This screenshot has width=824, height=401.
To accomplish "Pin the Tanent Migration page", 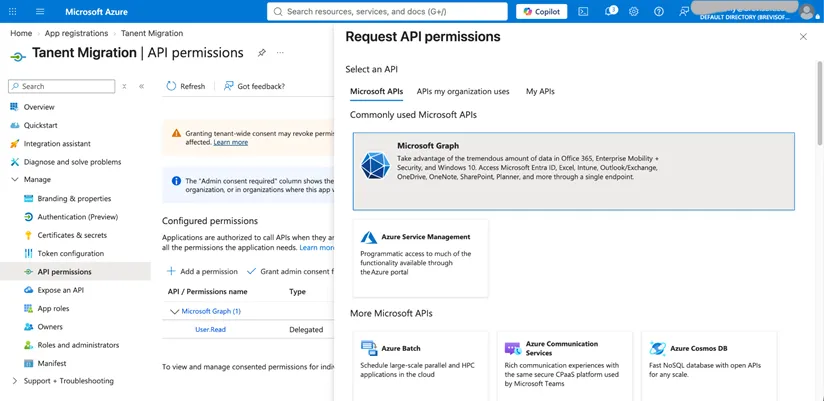I will click(x=261, y=53).
